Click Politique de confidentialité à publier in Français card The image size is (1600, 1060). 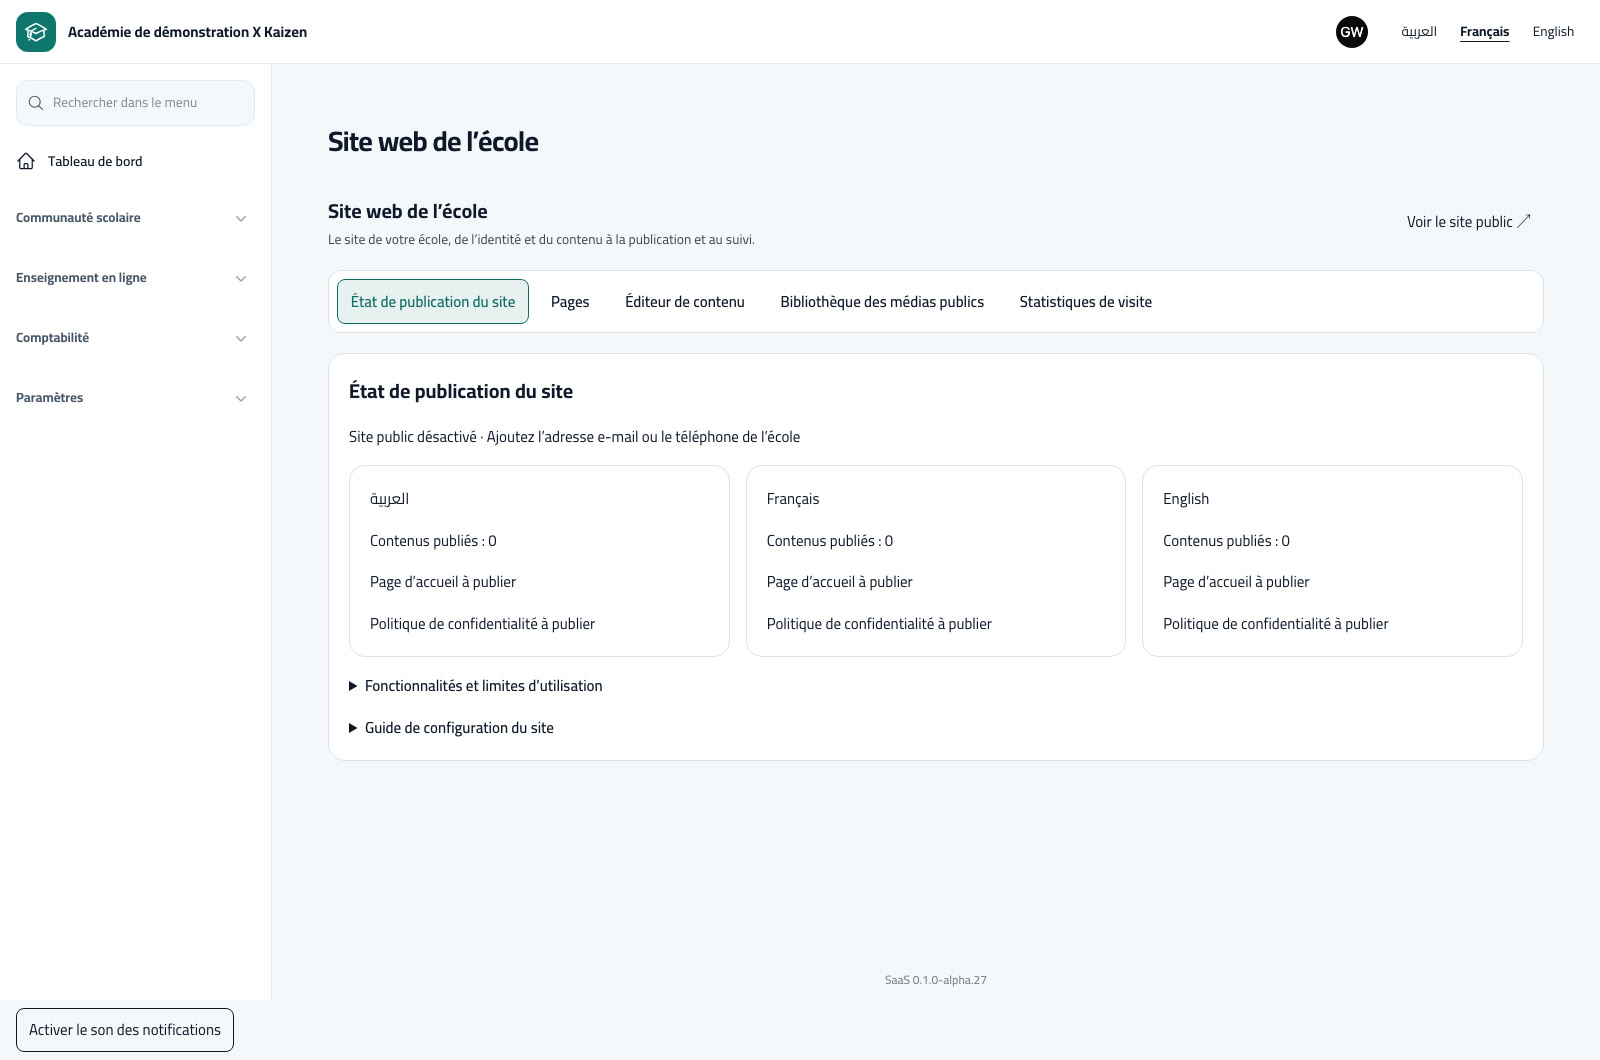click(879, 624)
